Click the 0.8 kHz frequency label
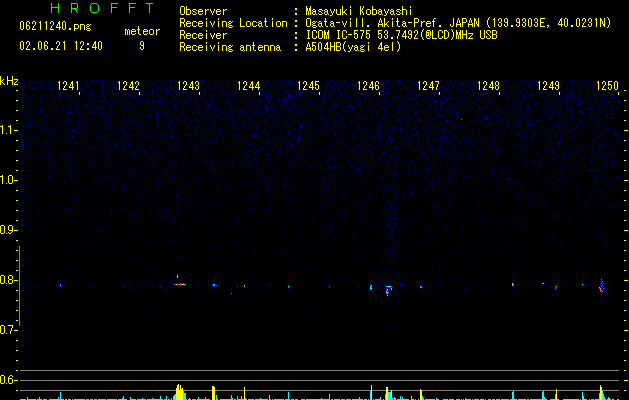 7,280
